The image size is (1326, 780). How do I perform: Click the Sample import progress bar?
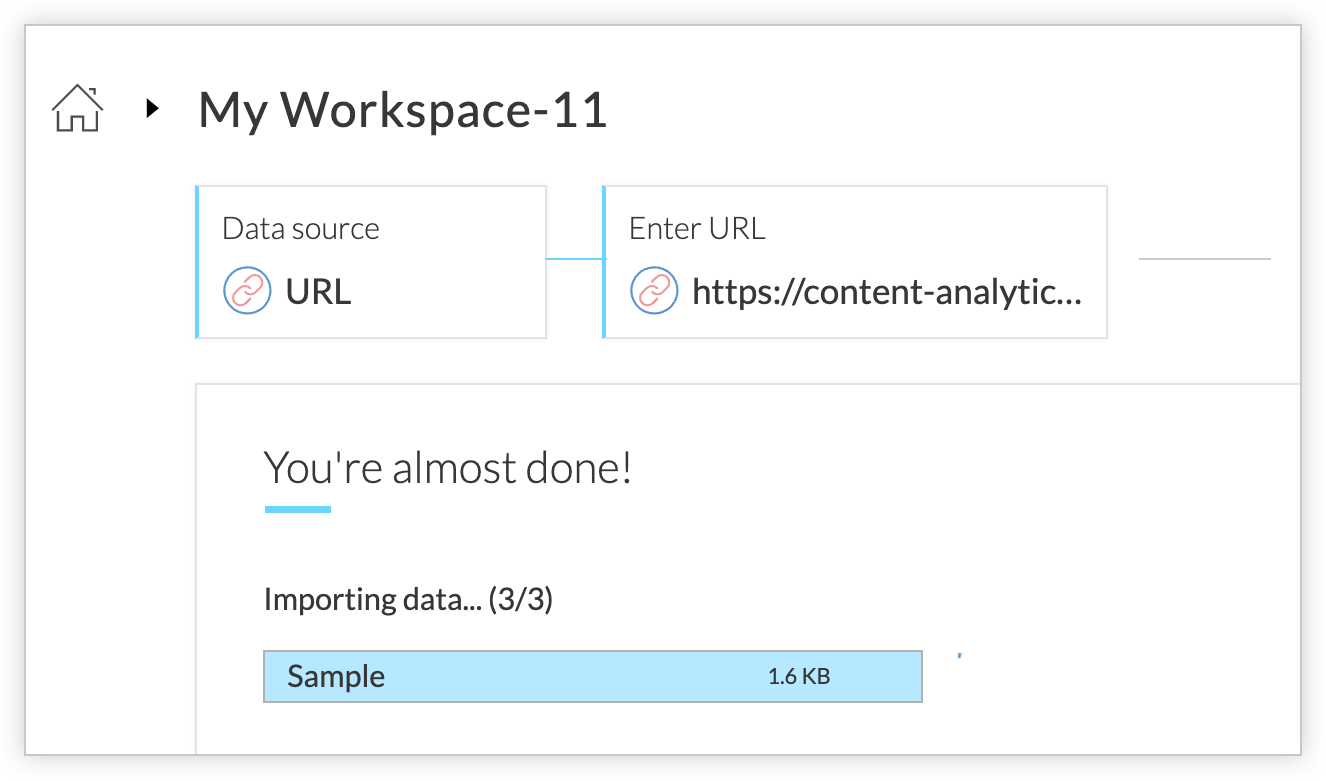(592, 677)
